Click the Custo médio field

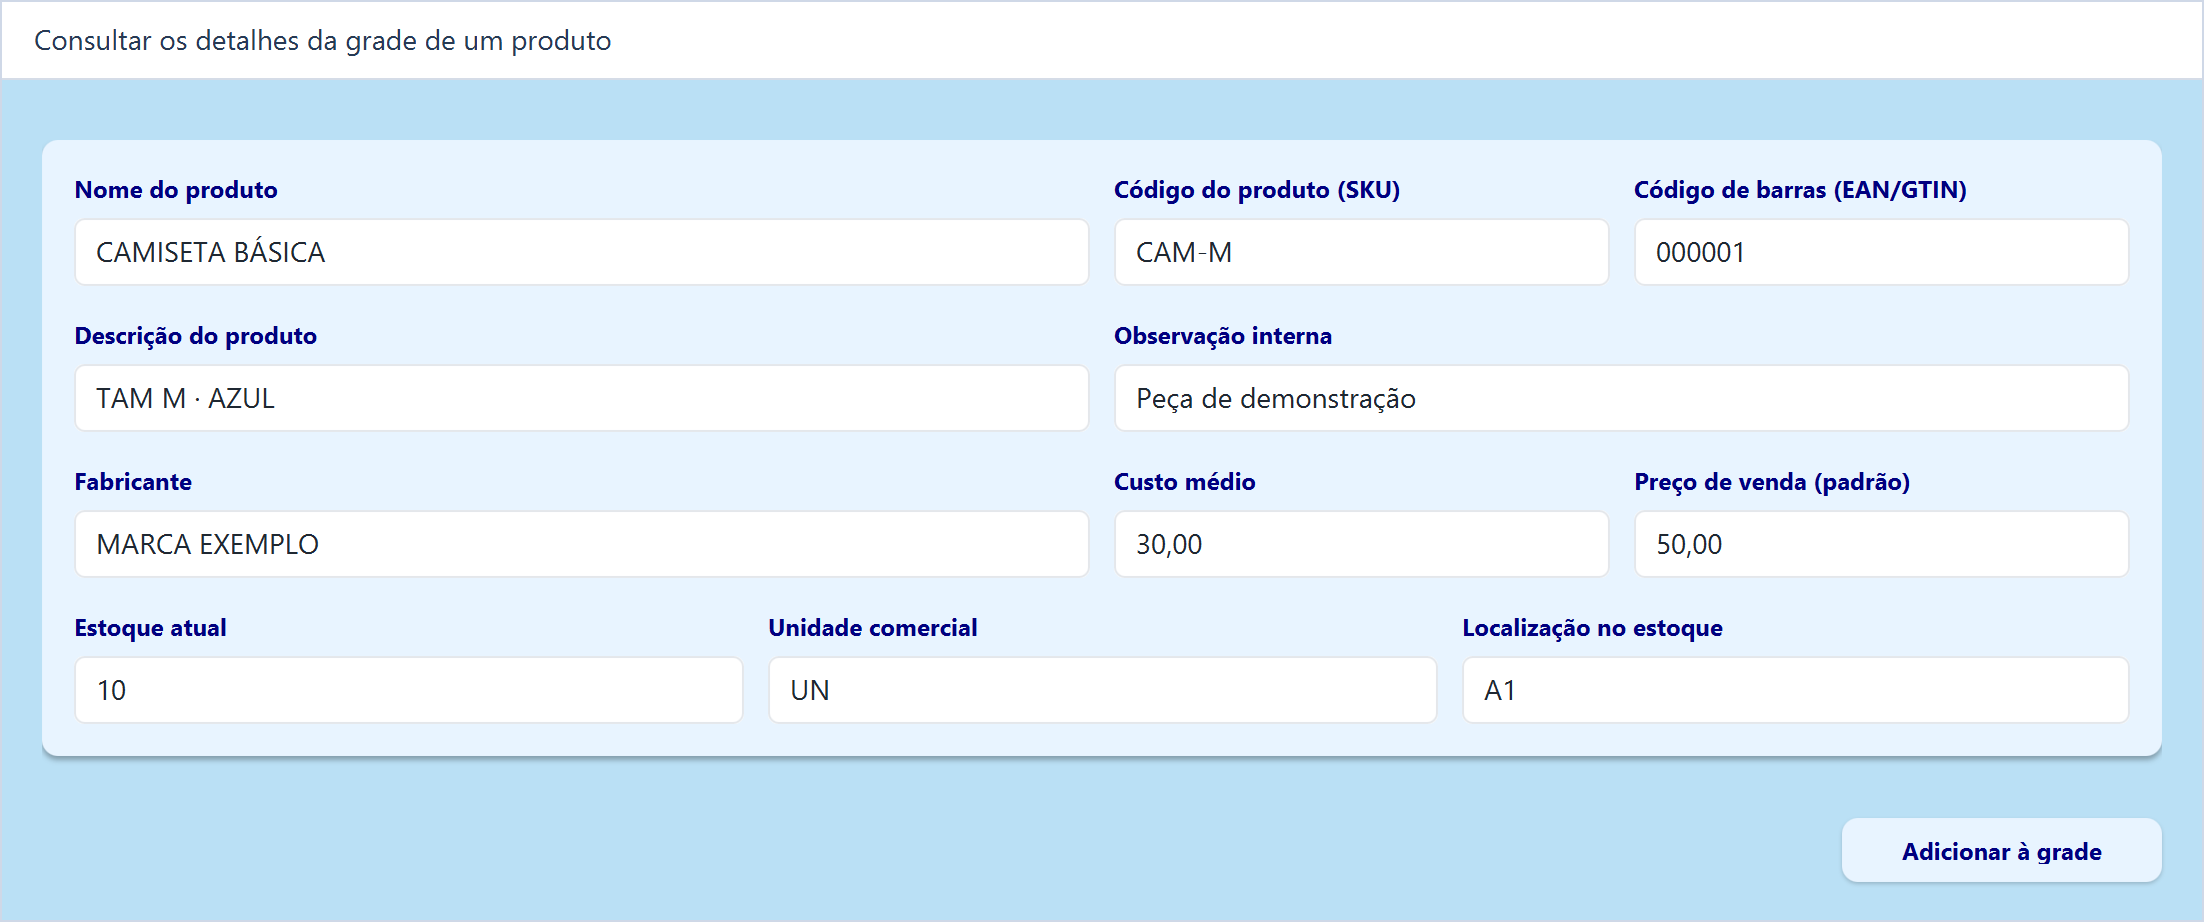[x=1361, y=544]
